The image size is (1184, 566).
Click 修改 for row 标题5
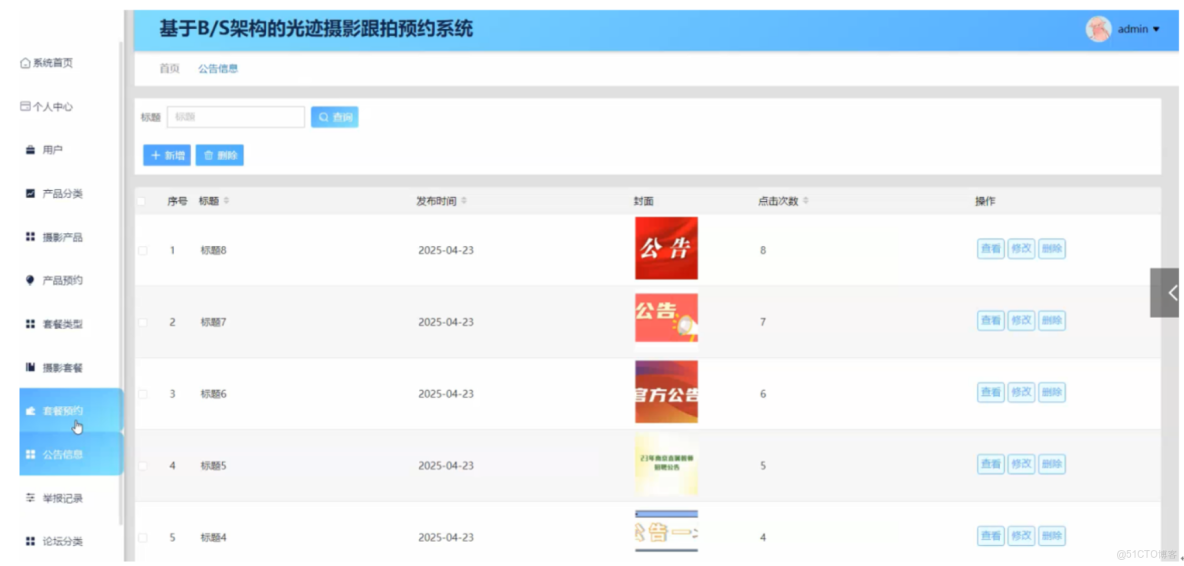click(x=1021, y=464)
